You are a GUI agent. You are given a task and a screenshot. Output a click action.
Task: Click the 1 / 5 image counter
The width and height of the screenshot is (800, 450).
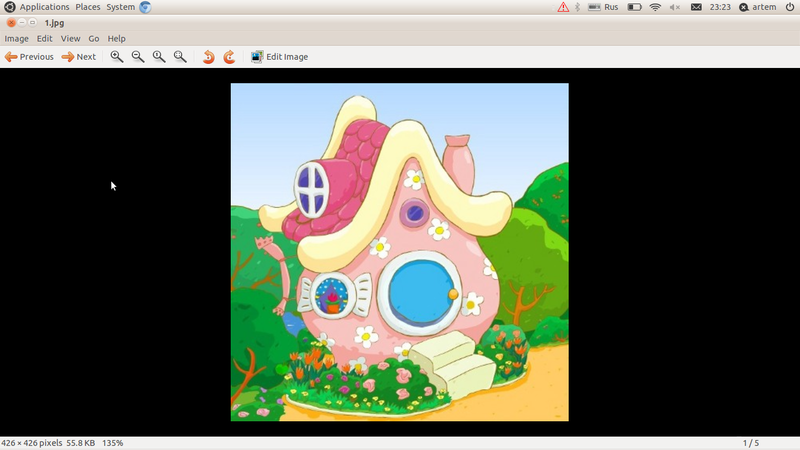point(751,443)
